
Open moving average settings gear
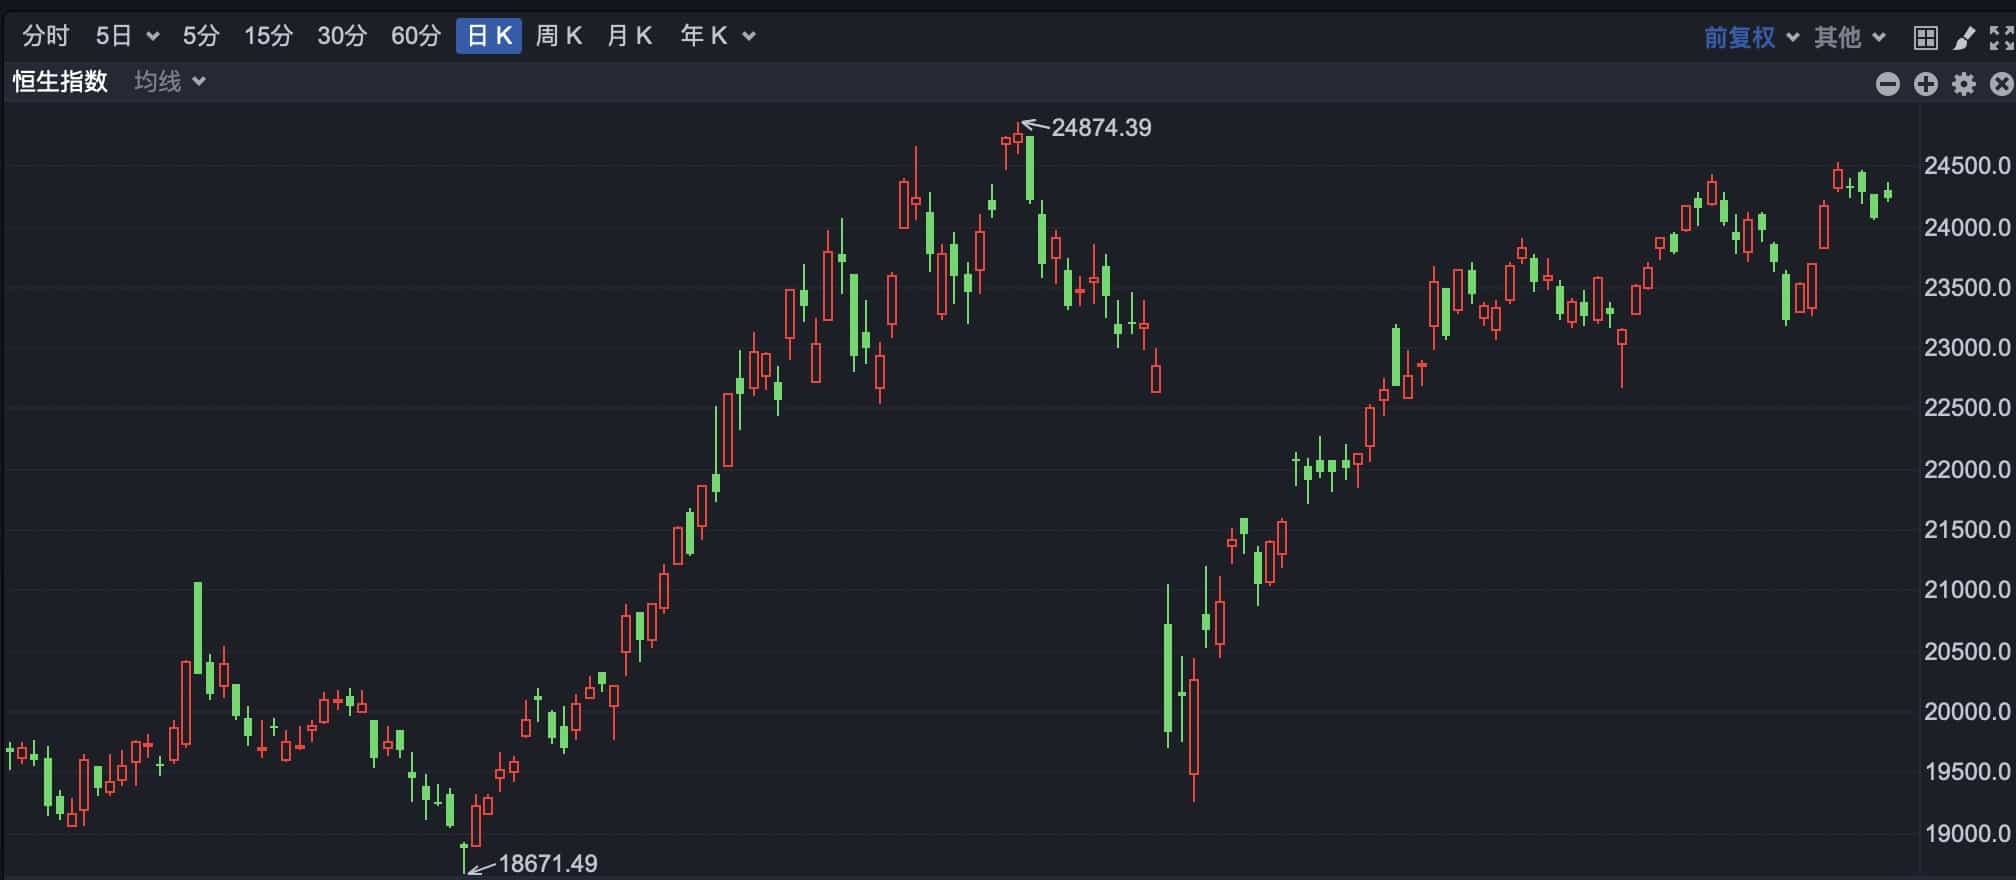[x=1964, y=84]
